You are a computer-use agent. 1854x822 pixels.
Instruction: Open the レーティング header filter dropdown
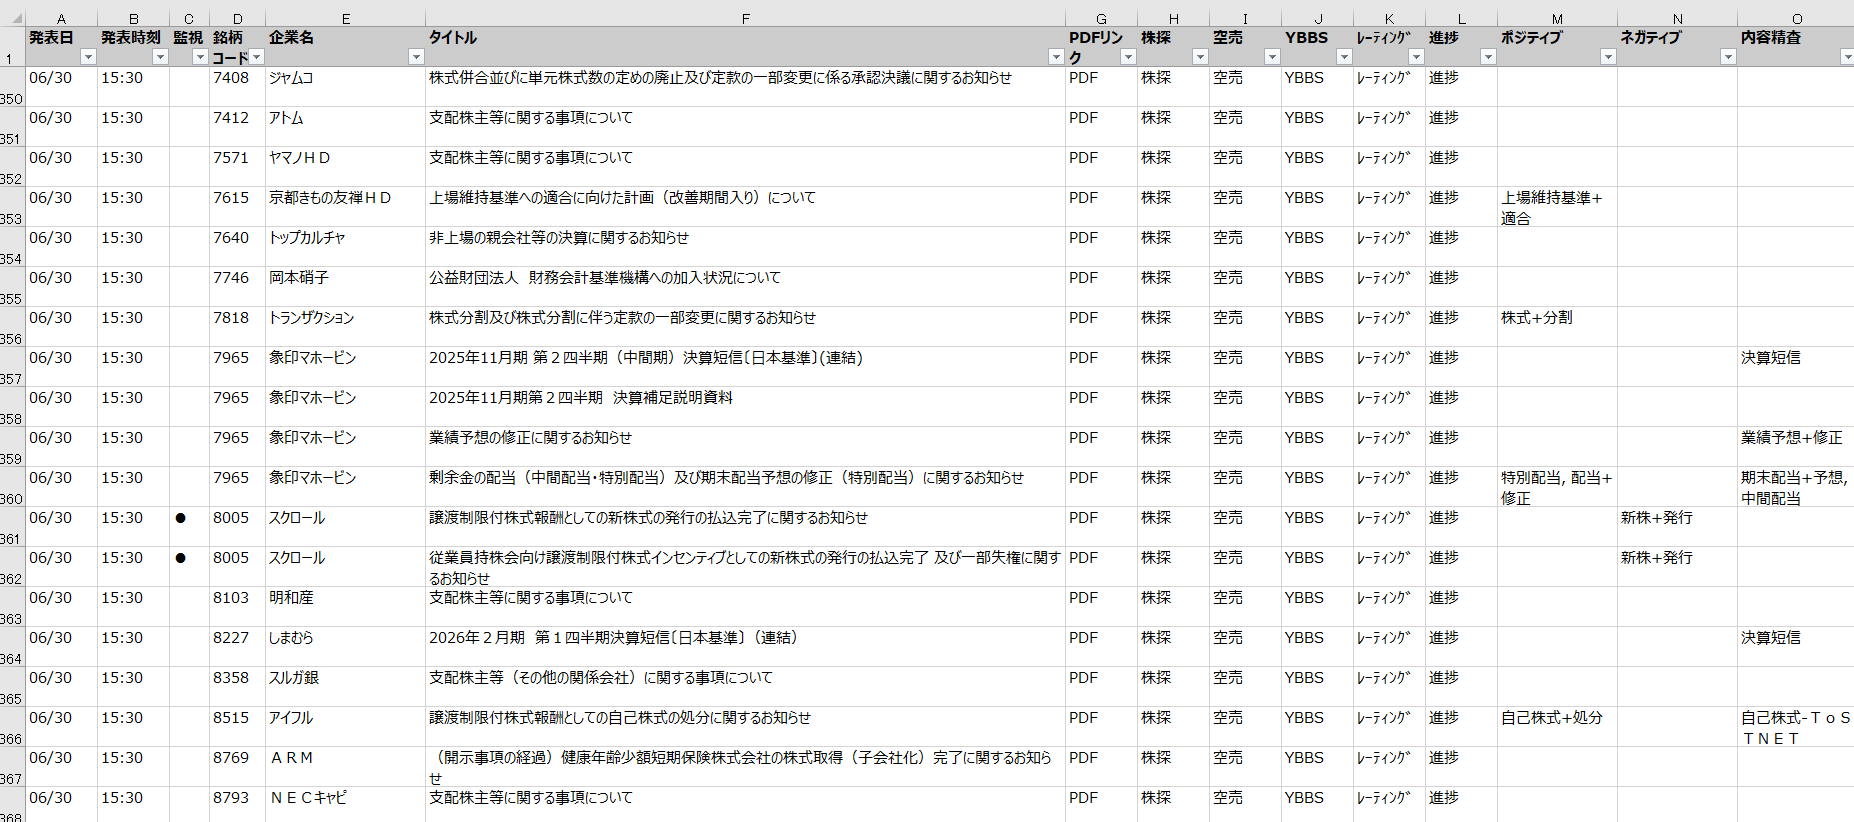point(1416,57)
